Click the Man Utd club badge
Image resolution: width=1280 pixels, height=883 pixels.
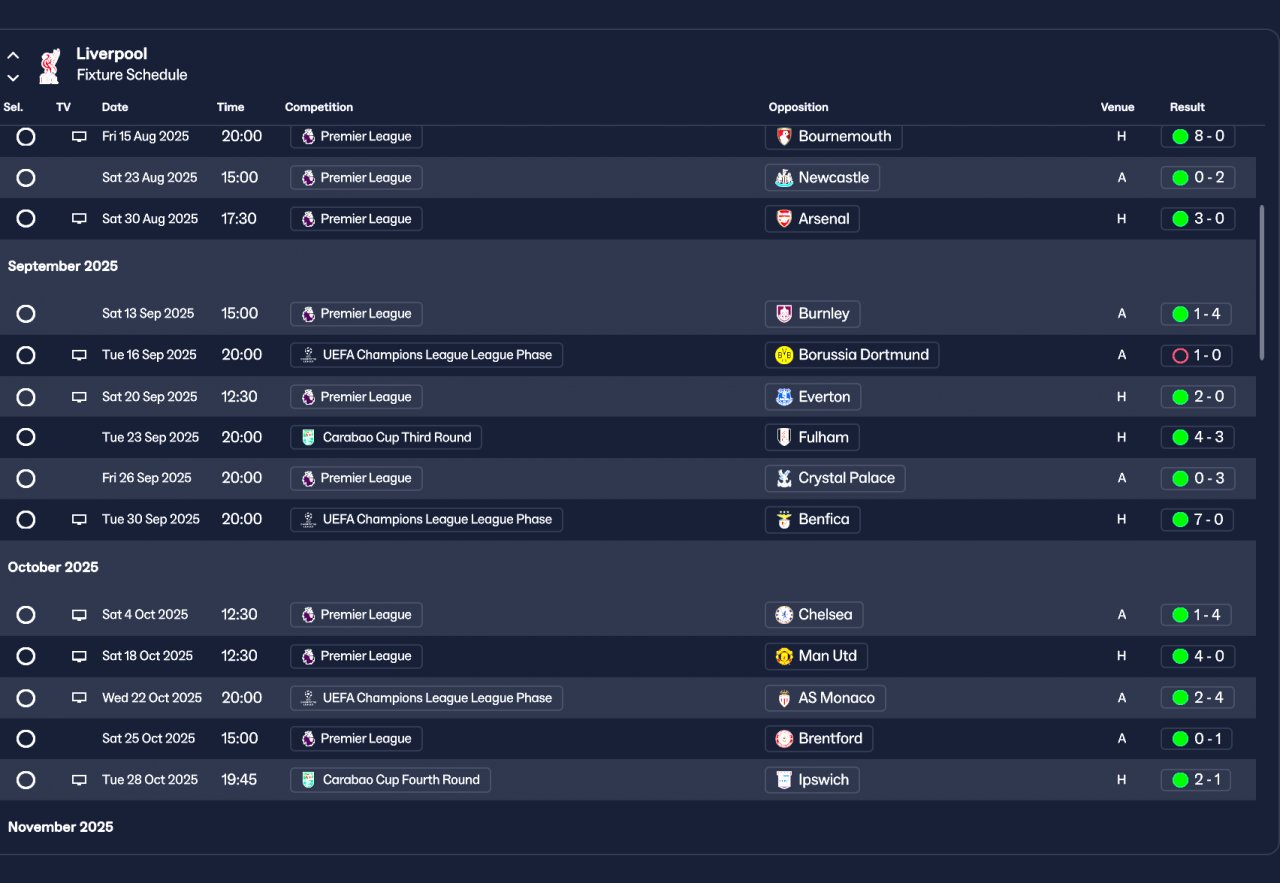(x=784, y=656)
